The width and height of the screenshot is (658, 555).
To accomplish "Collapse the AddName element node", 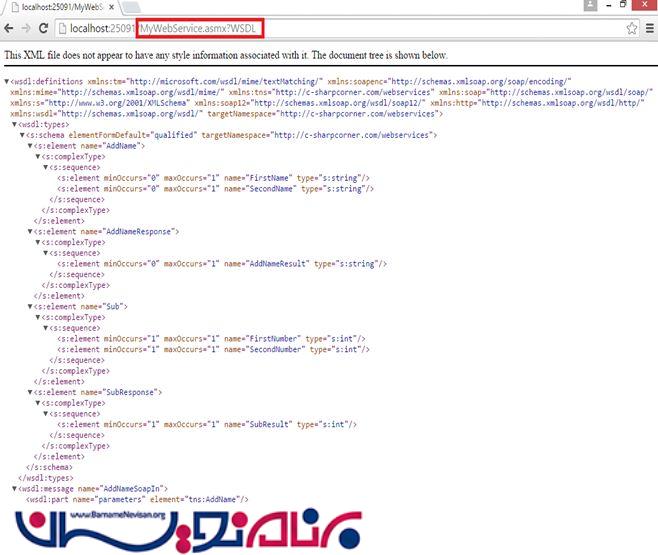I will [x=31, y=146].
